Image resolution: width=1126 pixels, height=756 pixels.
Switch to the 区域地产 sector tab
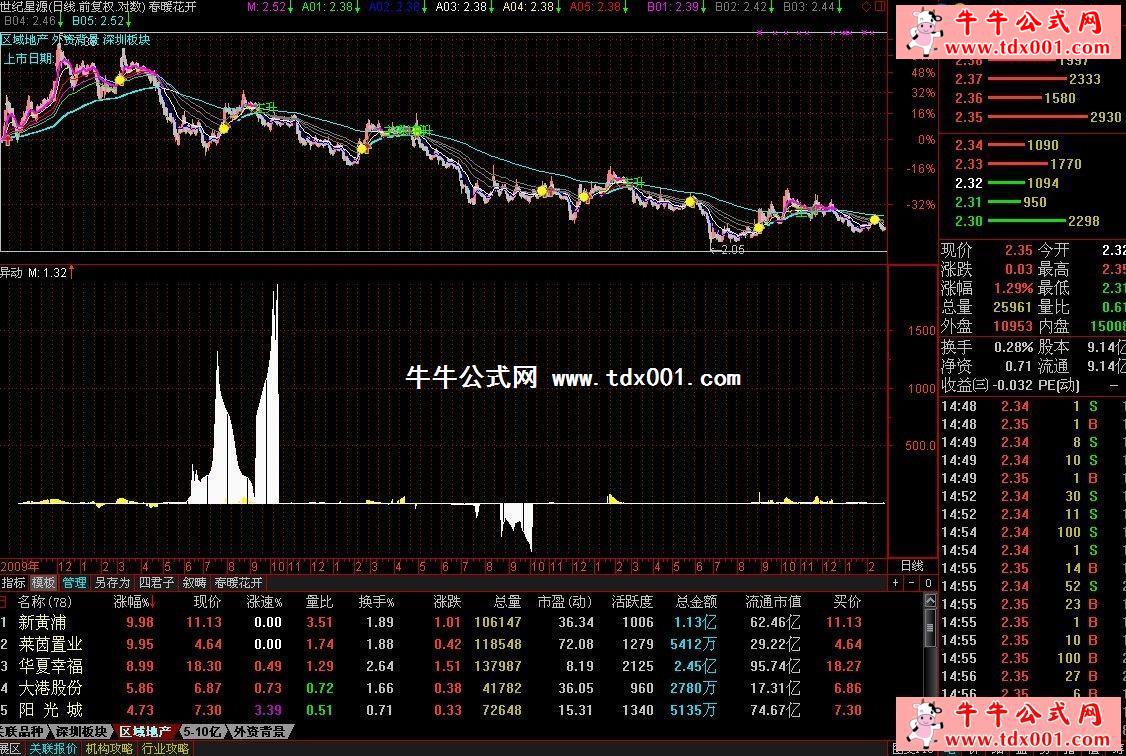click(x=144, y=732)
